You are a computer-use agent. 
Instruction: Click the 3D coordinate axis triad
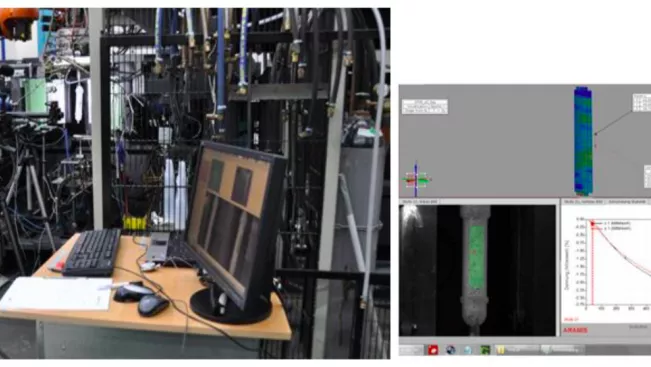point(416,180)
